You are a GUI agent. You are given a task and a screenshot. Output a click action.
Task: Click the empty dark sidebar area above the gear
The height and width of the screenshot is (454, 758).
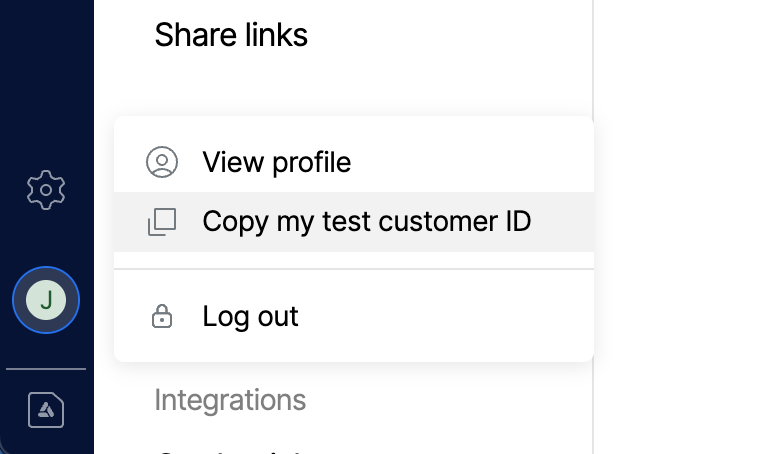(46, 80)
